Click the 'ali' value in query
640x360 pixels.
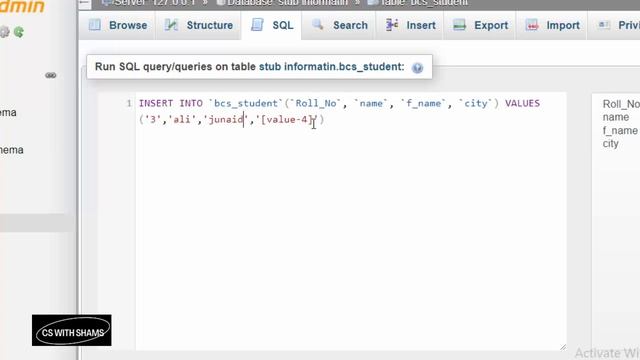(182, 120)
